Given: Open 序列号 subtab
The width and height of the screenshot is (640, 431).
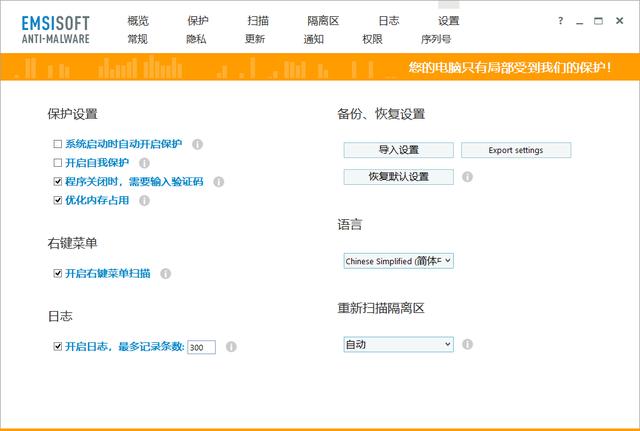Looking at the screenshot, I should pyautogui.click(x=436, y=39).
